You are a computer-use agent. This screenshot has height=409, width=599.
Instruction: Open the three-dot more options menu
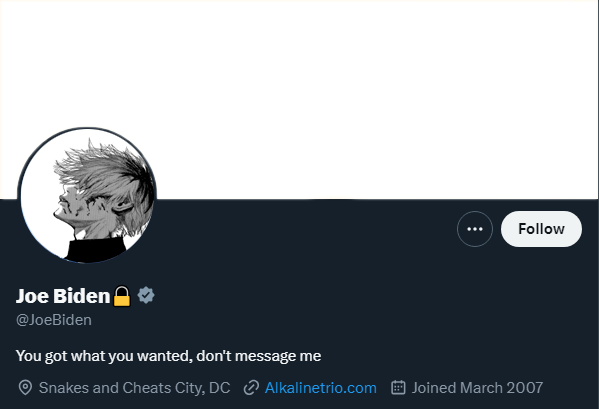[x=475, y=229]
